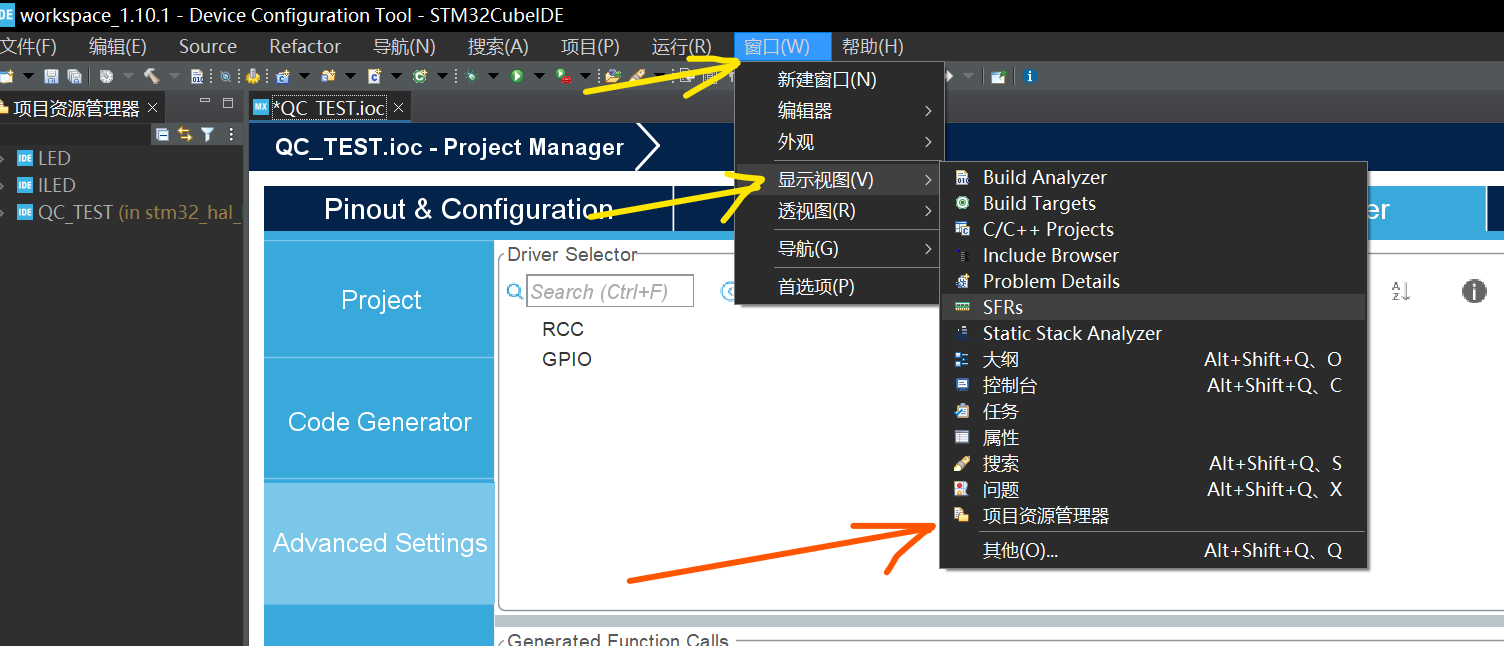The height and width of the screenshot is (646, 1504).
Task: Click the Save icon in the toolbar
Action: coord(51,76)
